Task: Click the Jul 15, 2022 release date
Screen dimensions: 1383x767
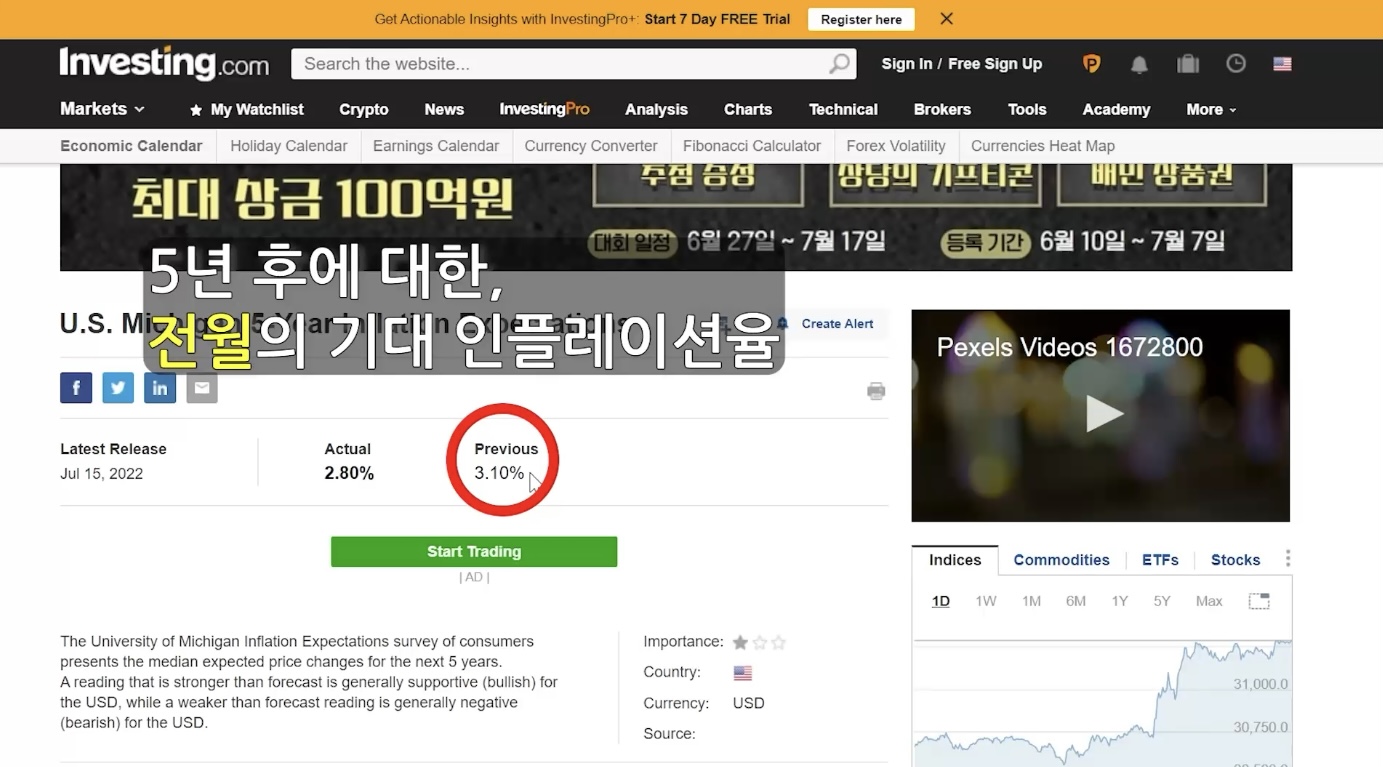Action: [101, 474]
